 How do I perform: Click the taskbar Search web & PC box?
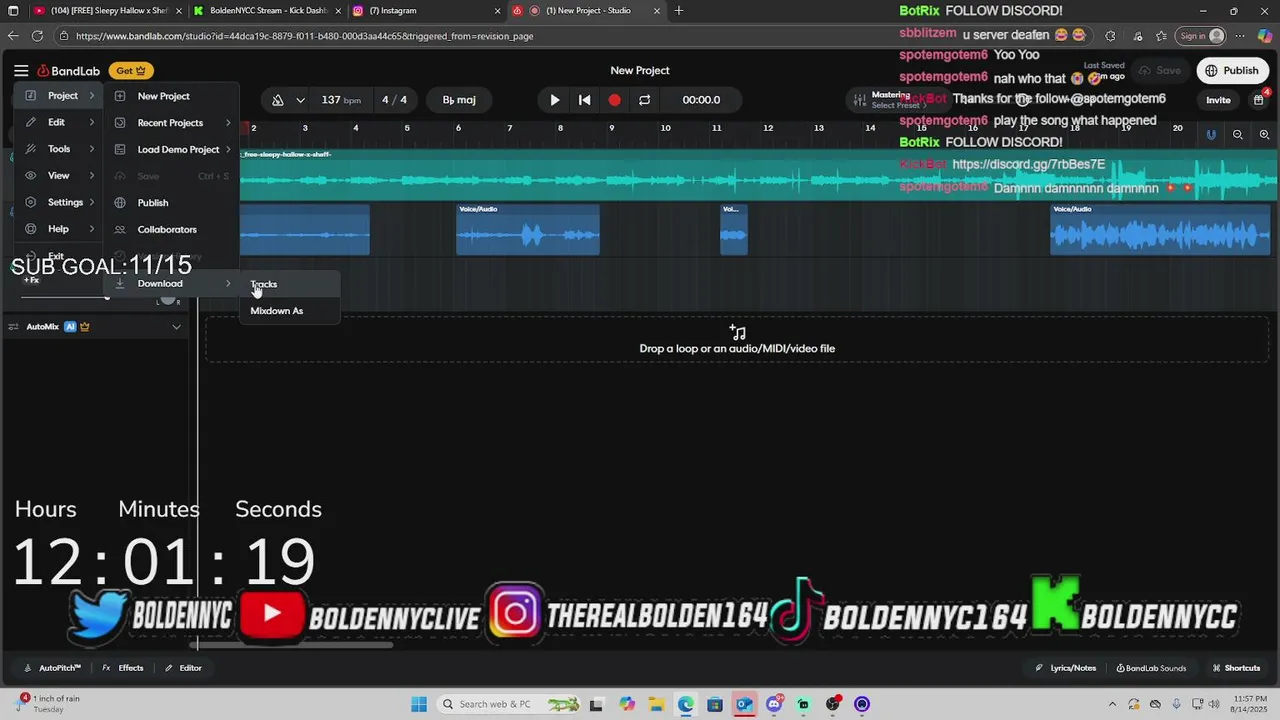[509, 704]
